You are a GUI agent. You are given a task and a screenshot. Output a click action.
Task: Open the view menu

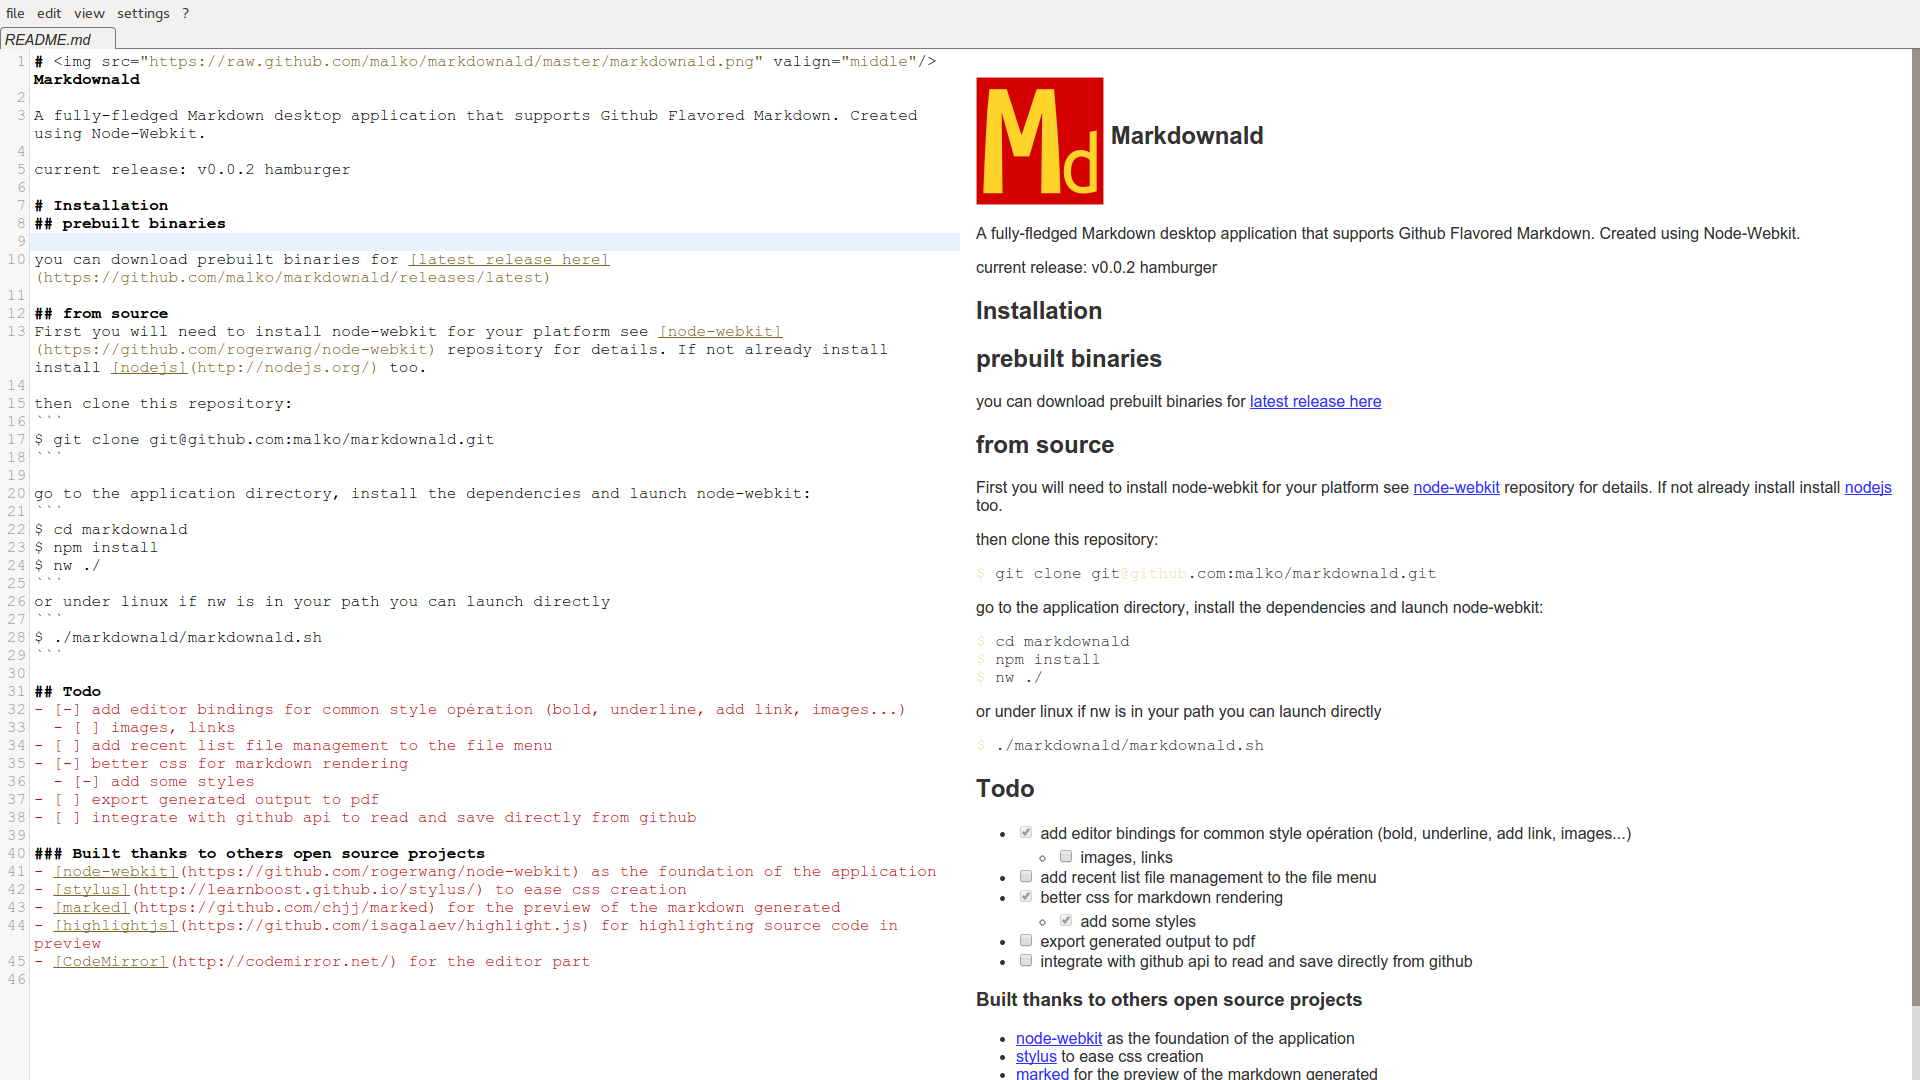[89, 13]
